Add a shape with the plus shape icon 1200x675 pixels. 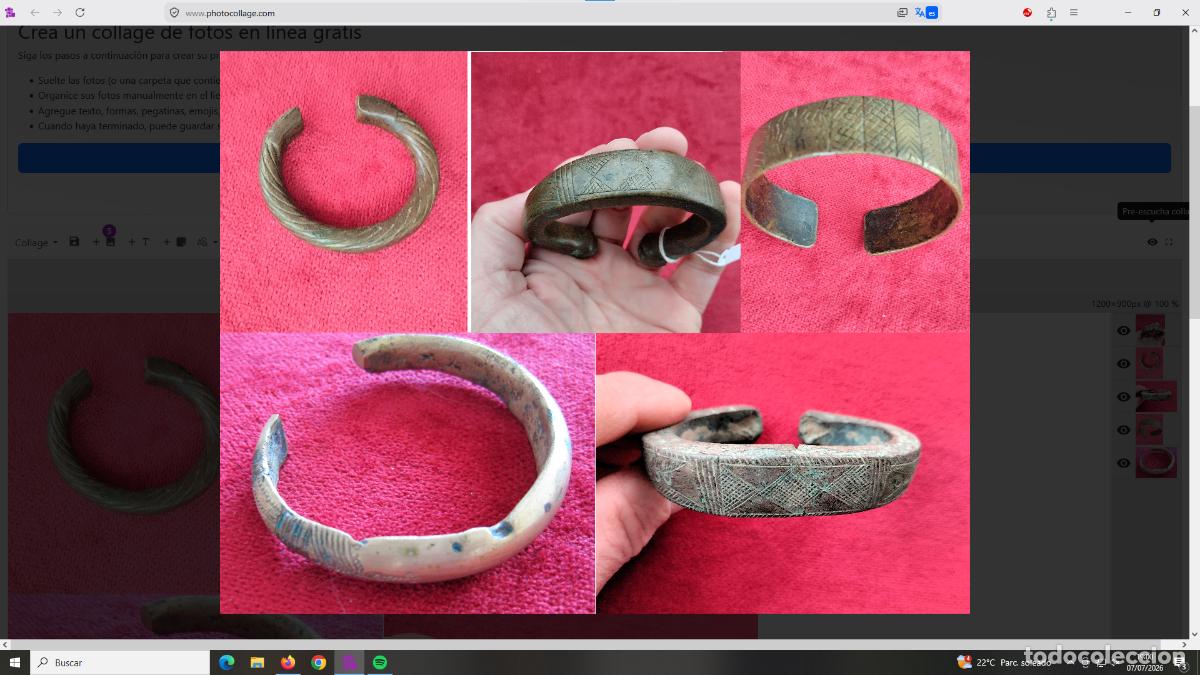coord(176,242)
